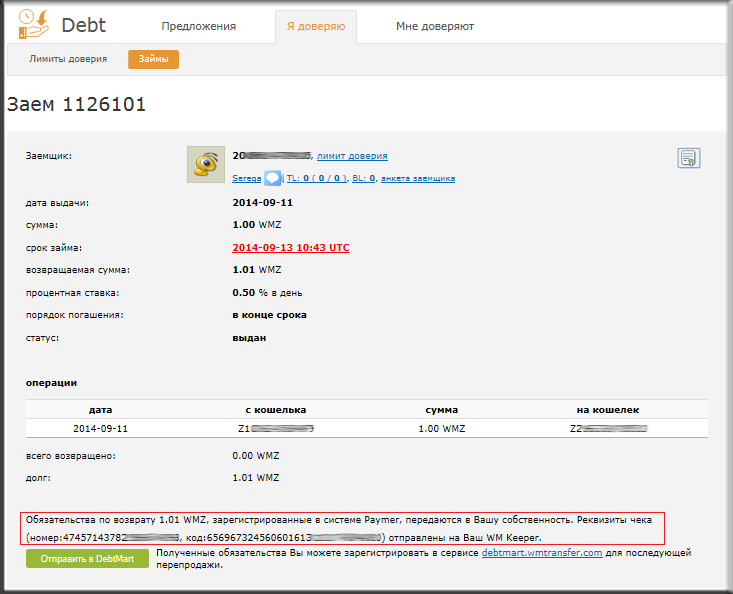The width and height of the screenshot is (733, 594).
Task: Select the Займы sub-tab
Action: tap(153, 59)
